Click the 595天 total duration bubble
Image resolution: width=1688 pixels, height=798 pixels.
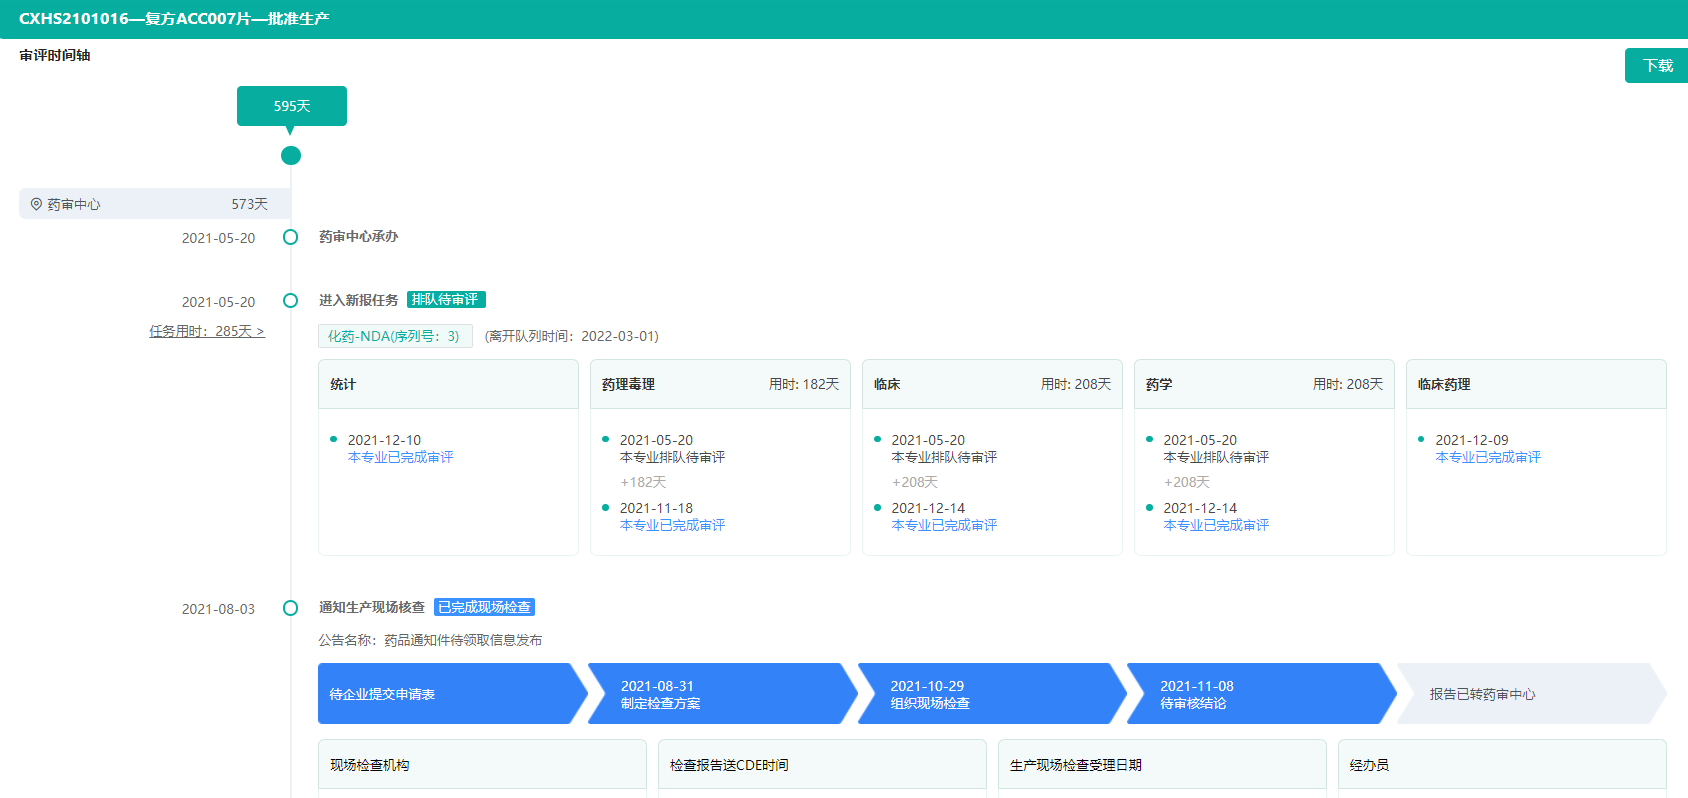(291, 106)
